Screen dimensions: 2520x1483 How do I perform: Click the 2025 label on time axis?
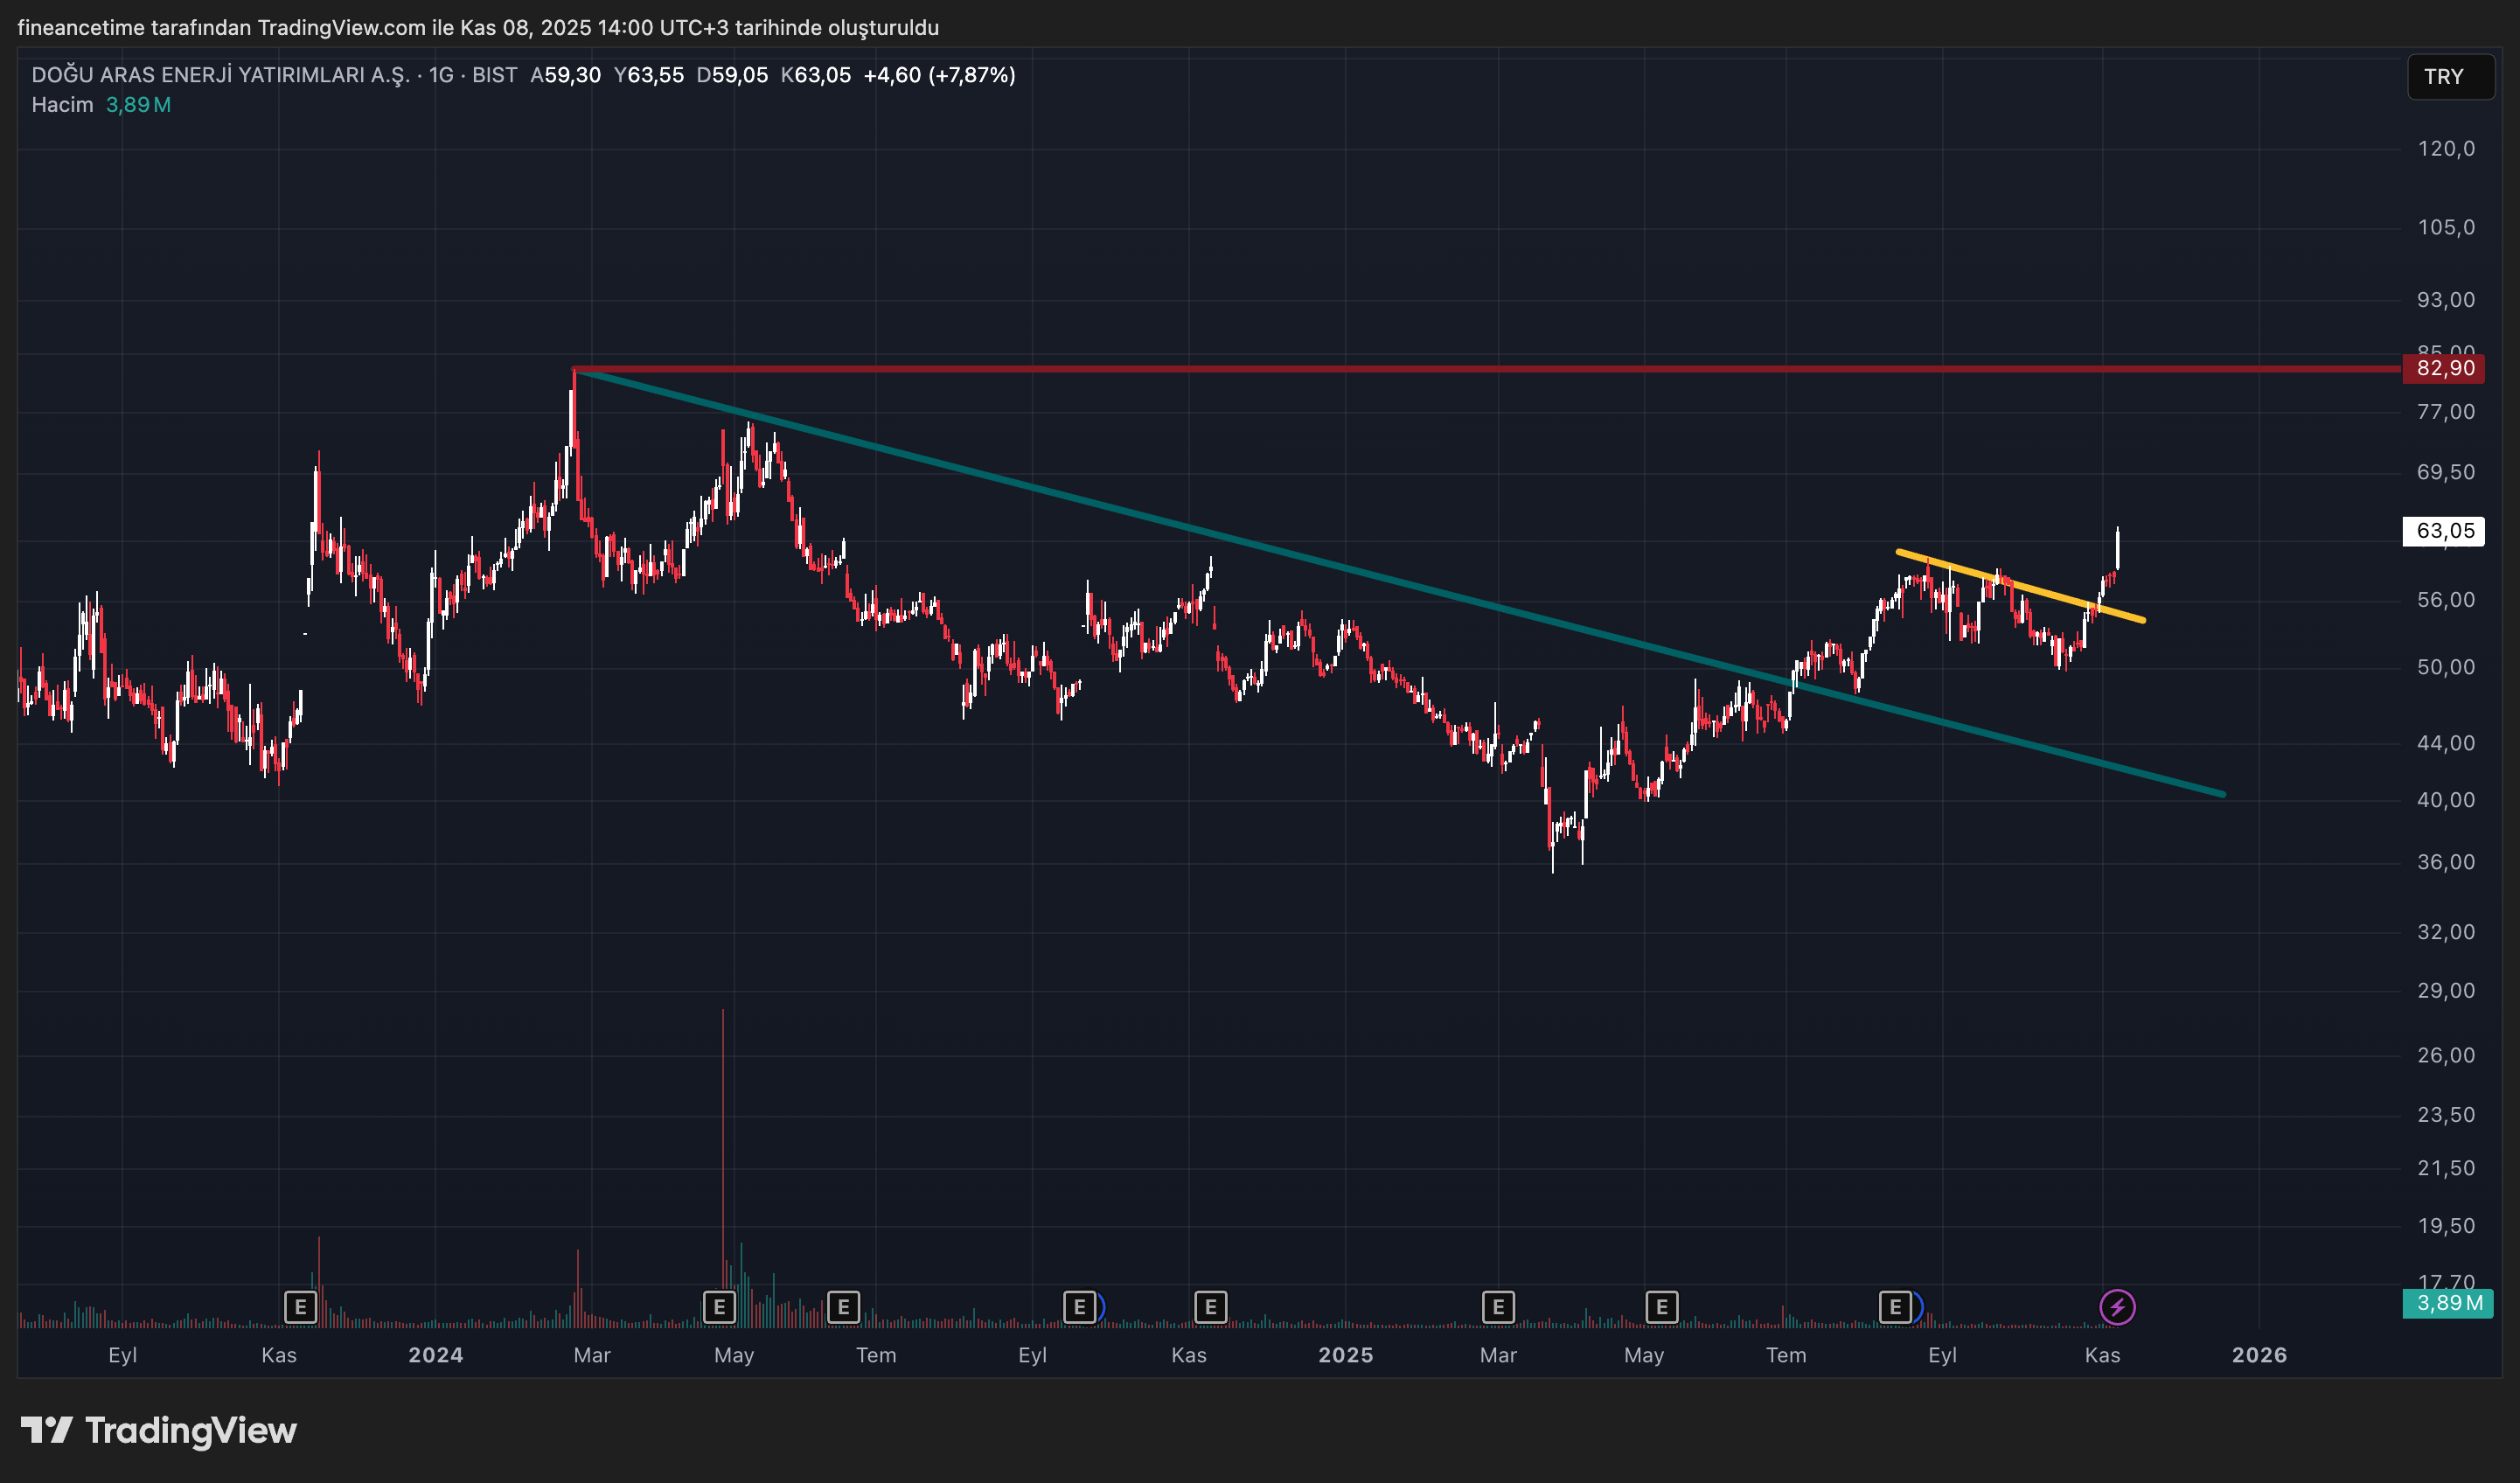point(1345,1355)
